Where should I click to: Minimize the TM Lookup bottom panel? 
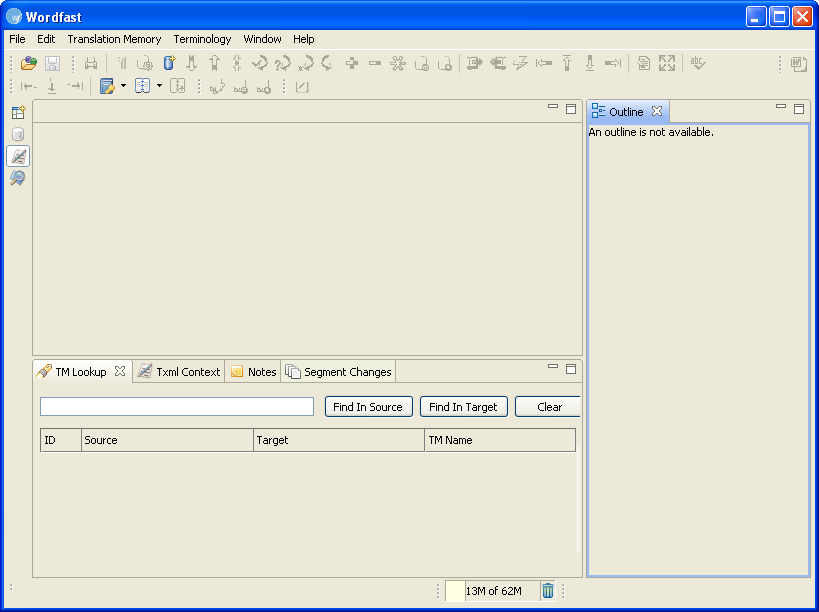553,367
